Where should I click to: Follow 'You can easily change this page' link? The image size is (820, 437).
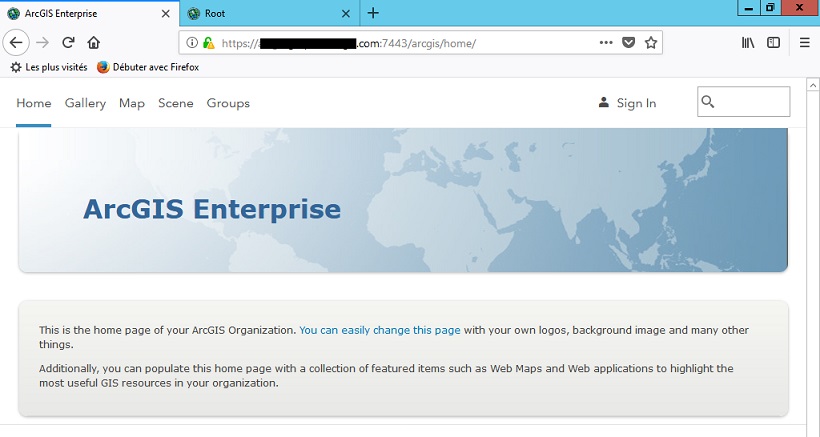pos(380,330)
